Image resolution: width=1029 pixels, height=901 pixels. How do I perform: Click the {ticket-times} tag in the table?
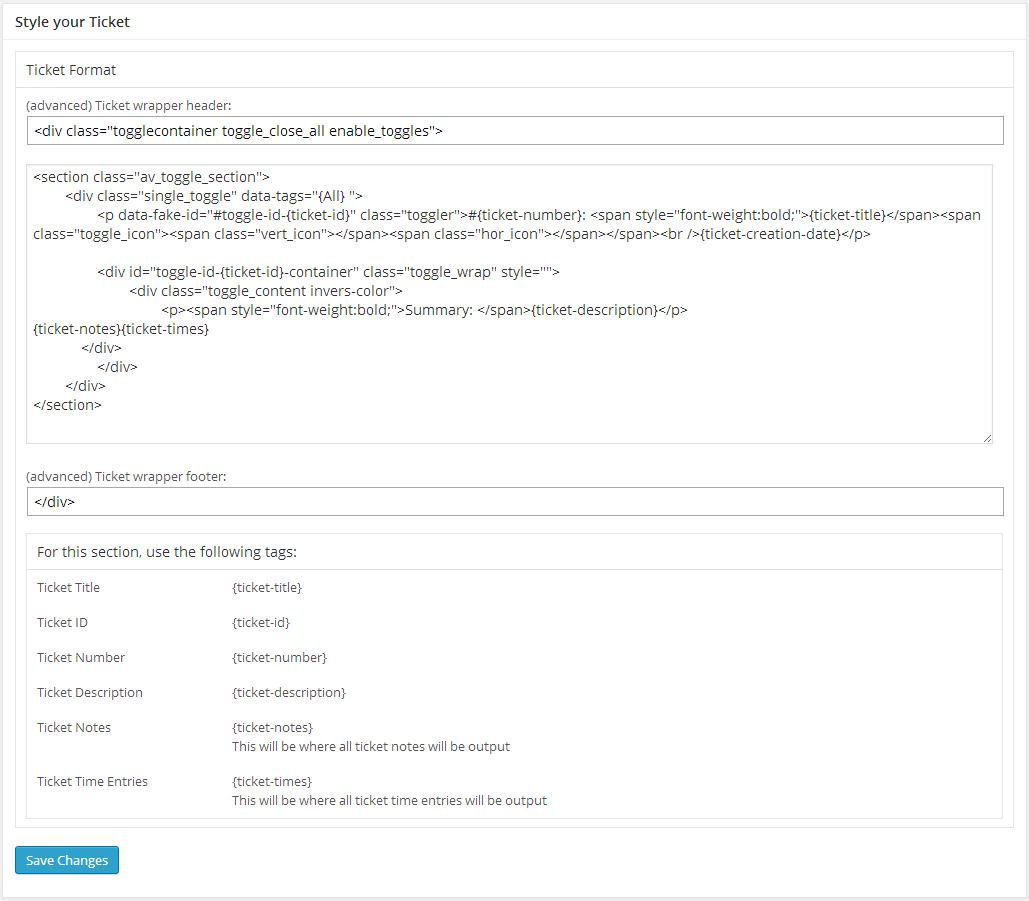pos(272,781)
